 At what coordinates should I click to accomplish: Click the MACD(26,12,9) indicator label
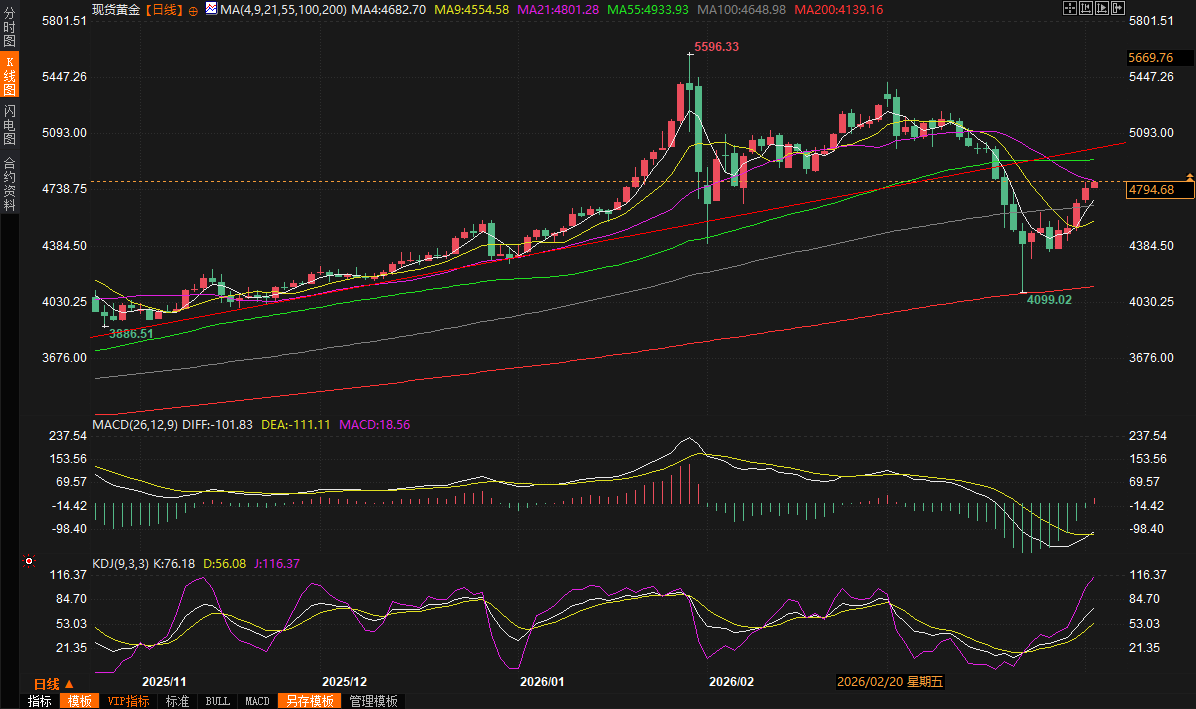(135, 425)
